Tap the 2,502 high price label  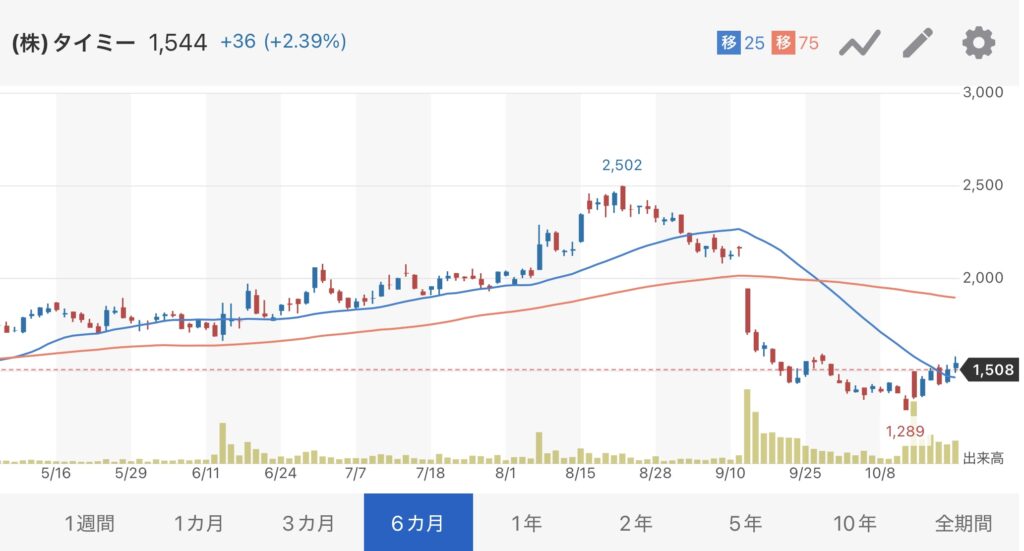coord(621,165)
